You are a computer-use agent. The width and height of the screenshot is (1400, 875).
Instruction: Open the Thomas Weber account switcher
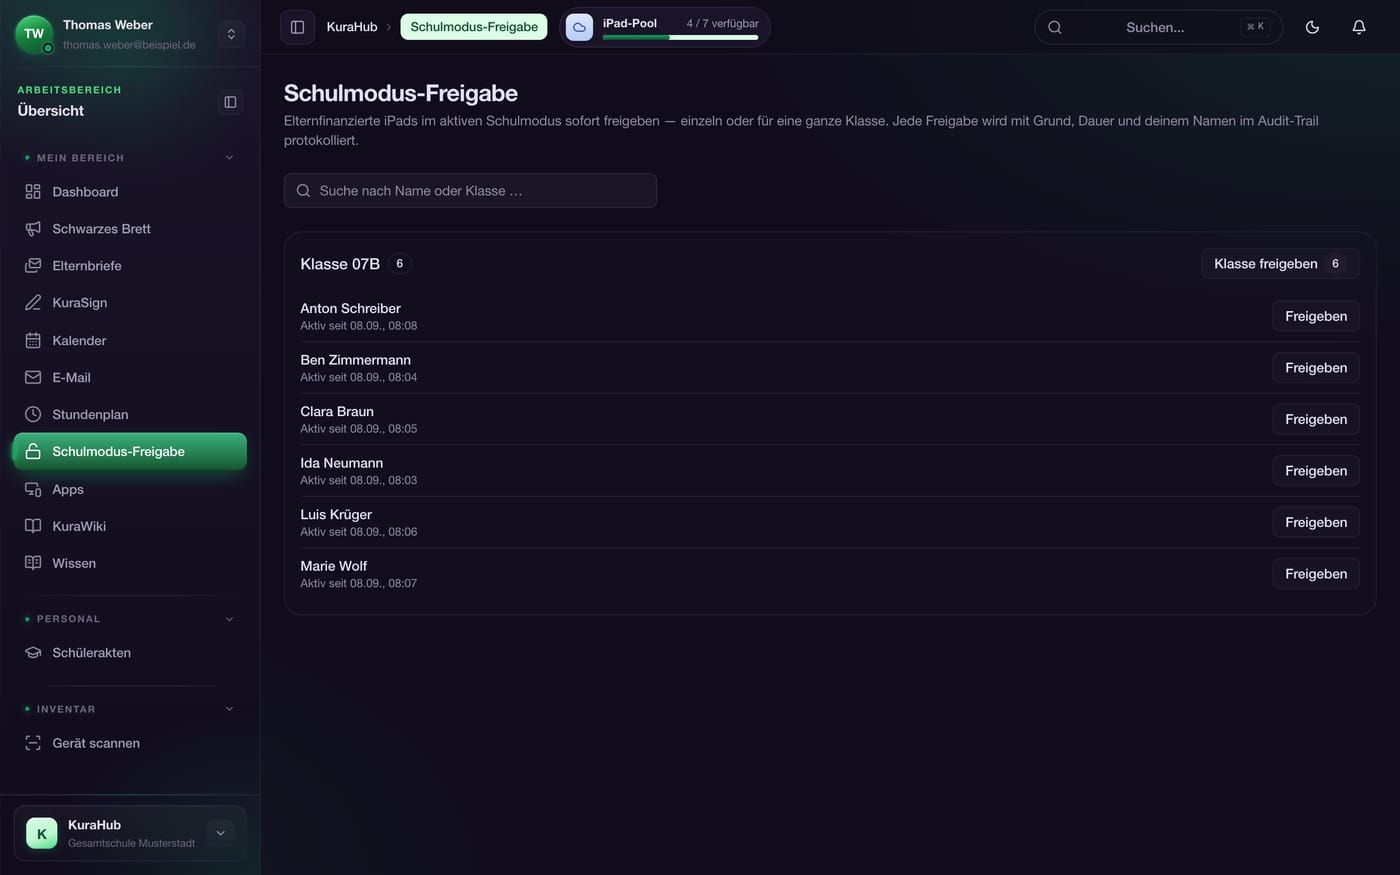pos(231,34)
